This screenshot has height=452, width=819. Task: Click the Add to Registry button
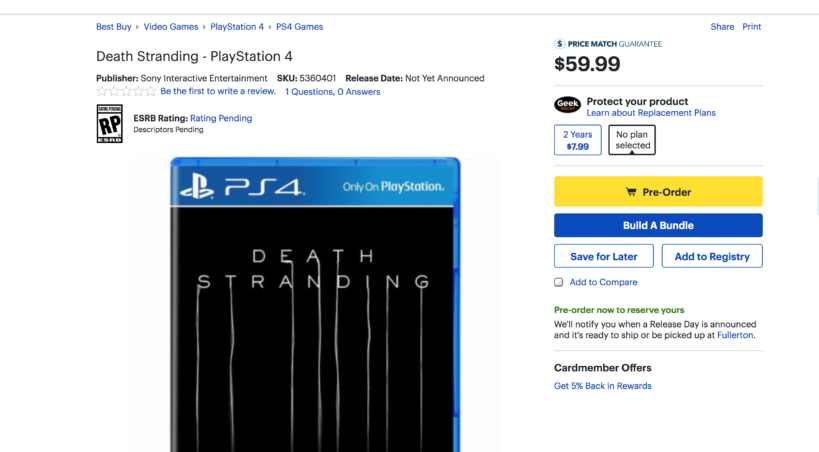(x=712, y=256)
